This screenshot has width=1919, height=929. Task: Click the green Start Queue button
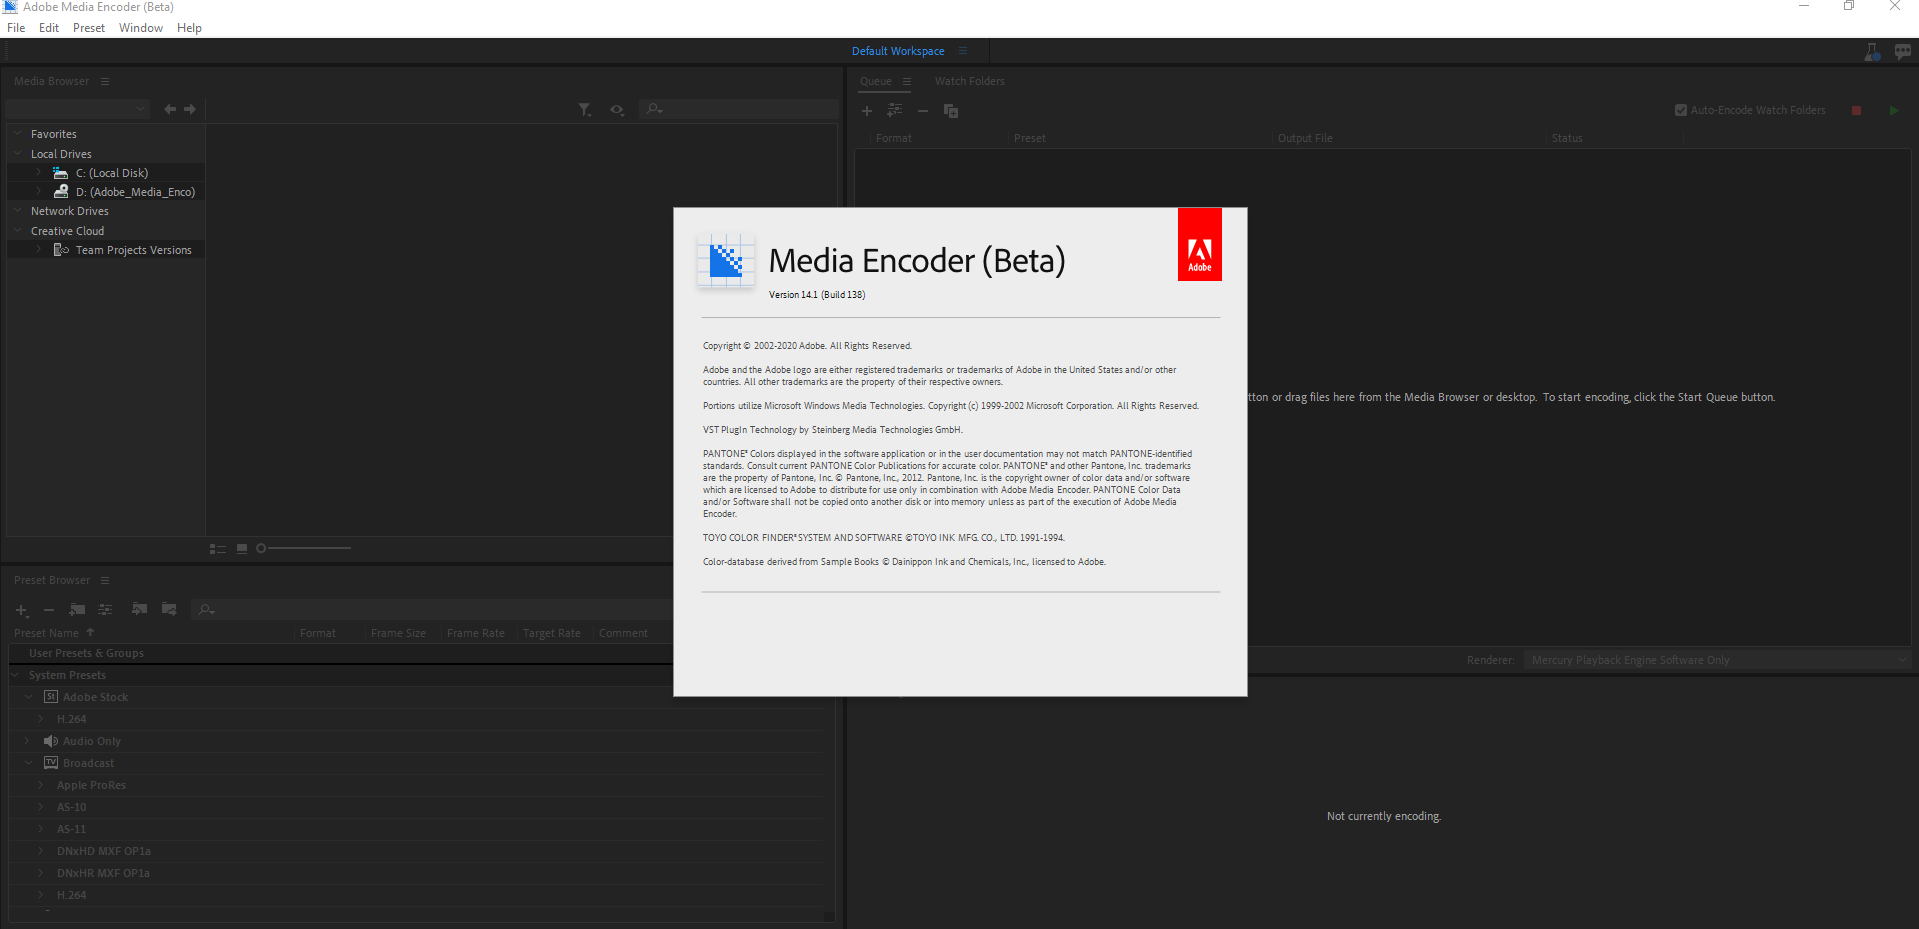click(x=1894, y=111)
